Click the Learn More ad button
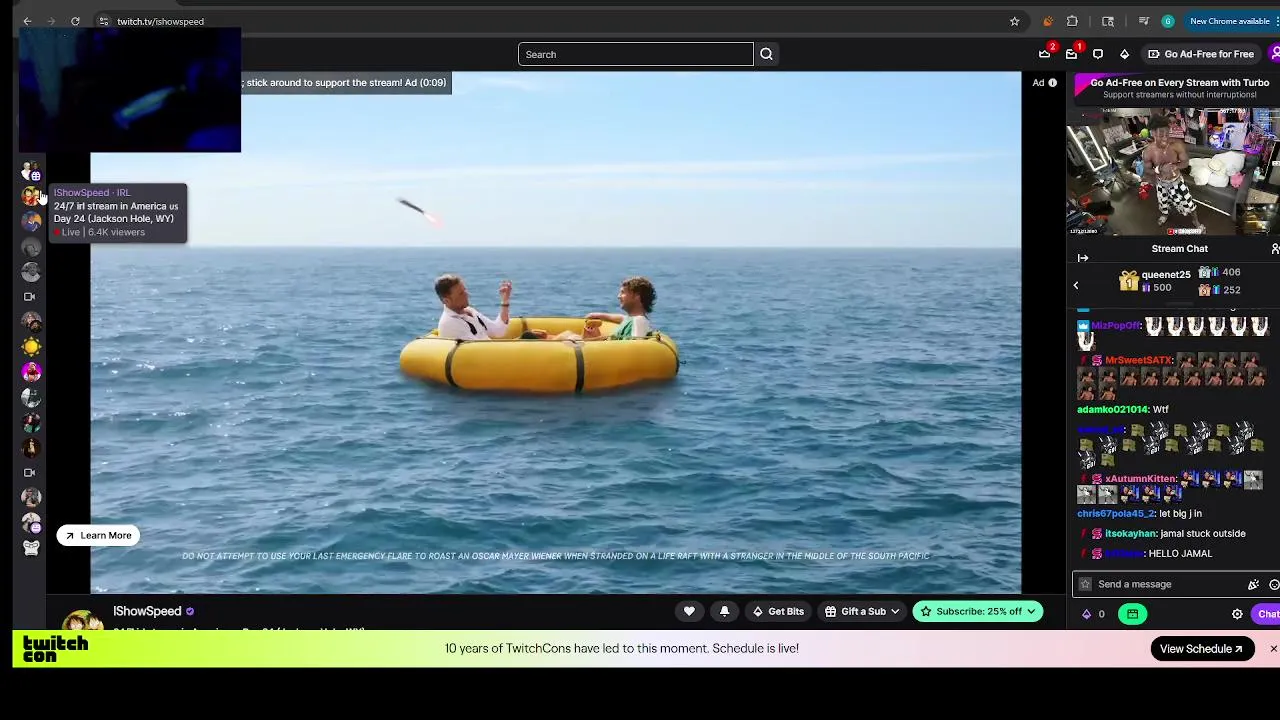 point(98,535)
